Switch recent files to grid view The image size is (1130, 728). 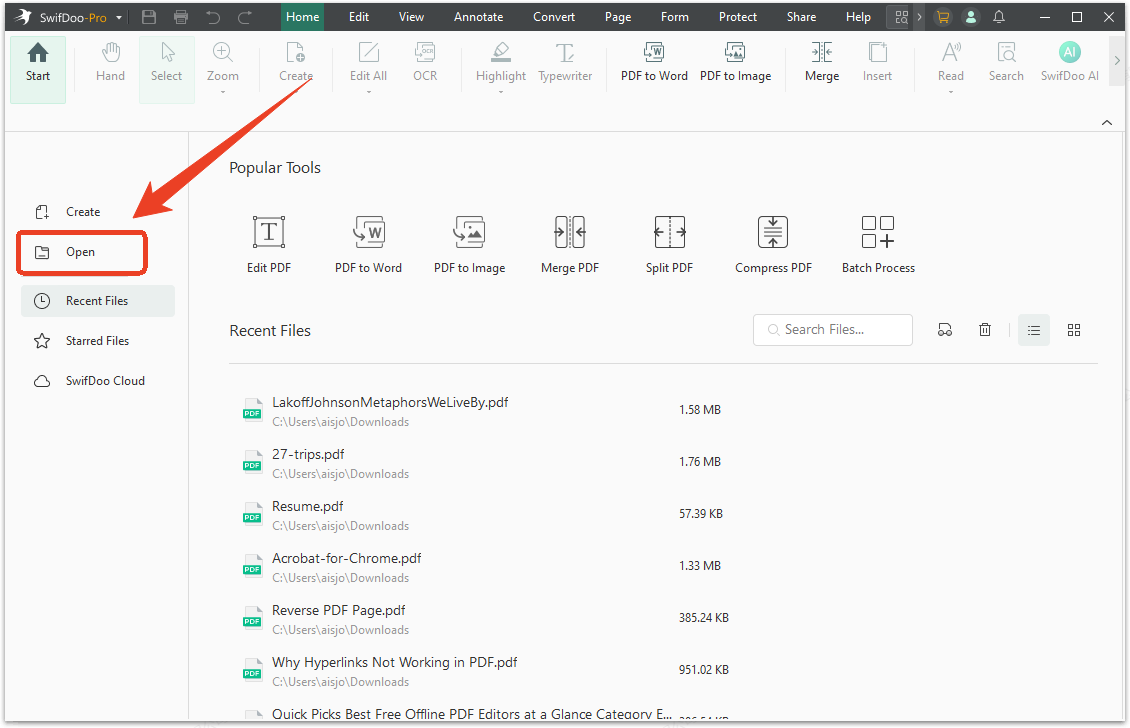point(1074,330)
